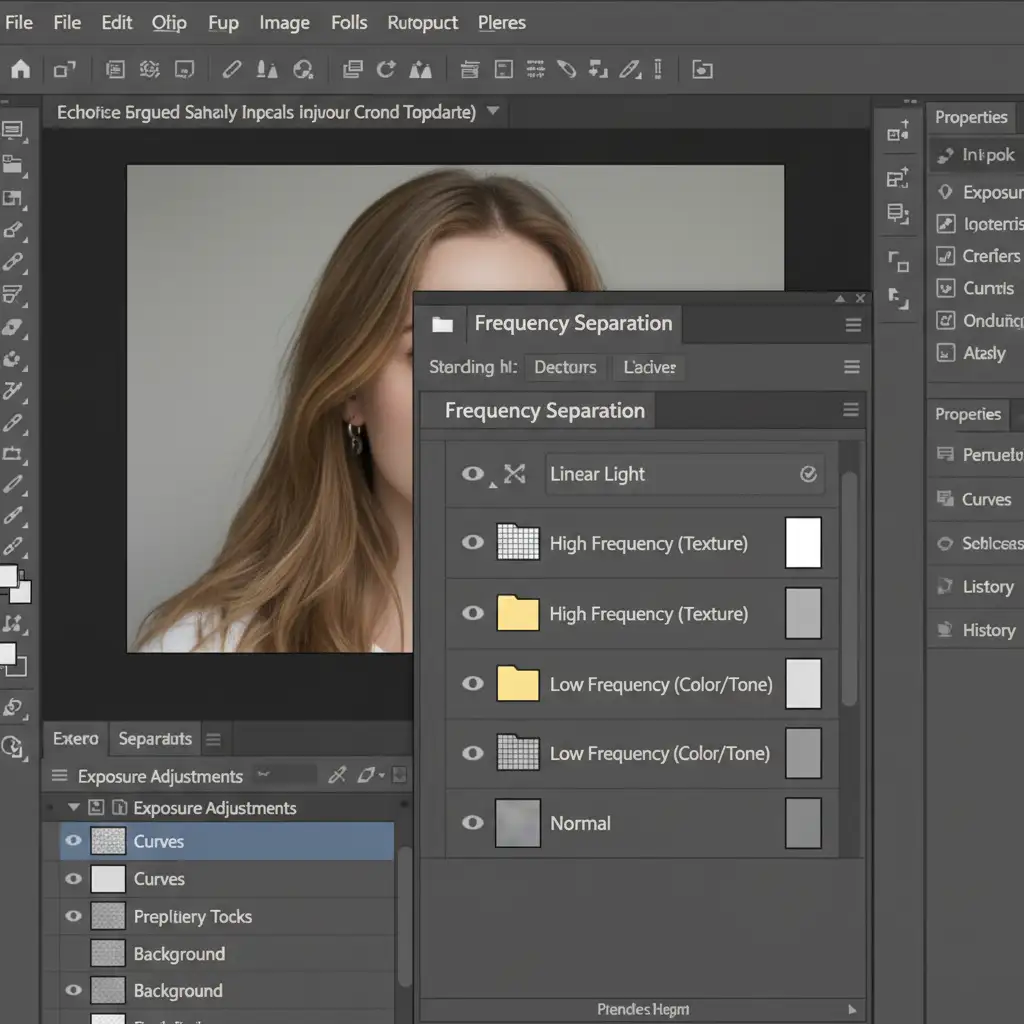Click the white mask thumbnail on High Frequency layer
This screenshot has width=1024, height=1024.
coord(803,543)
